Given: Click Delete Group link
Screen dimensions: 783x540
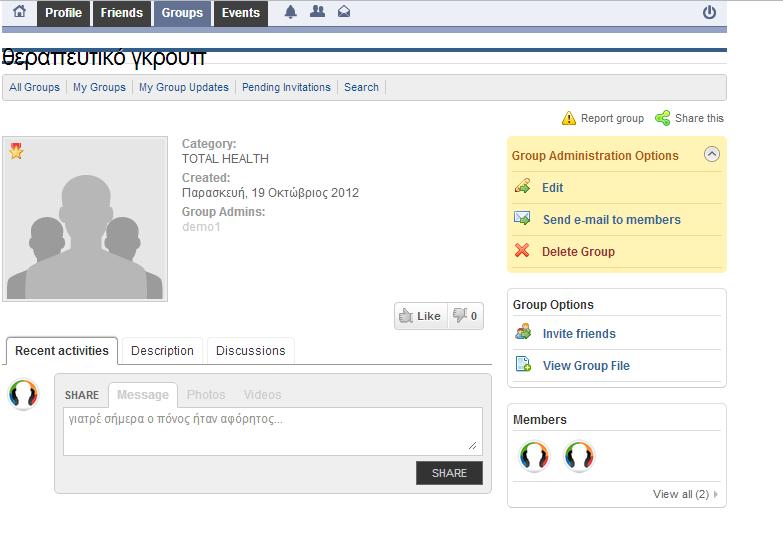Looking at the screenshot, I should click(x=578, y=252).
